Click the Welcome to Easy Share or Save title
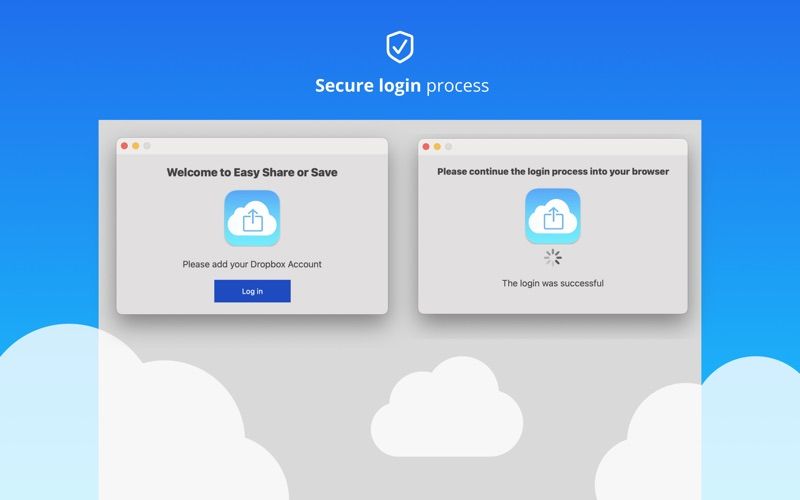 (x=252, y=172)
